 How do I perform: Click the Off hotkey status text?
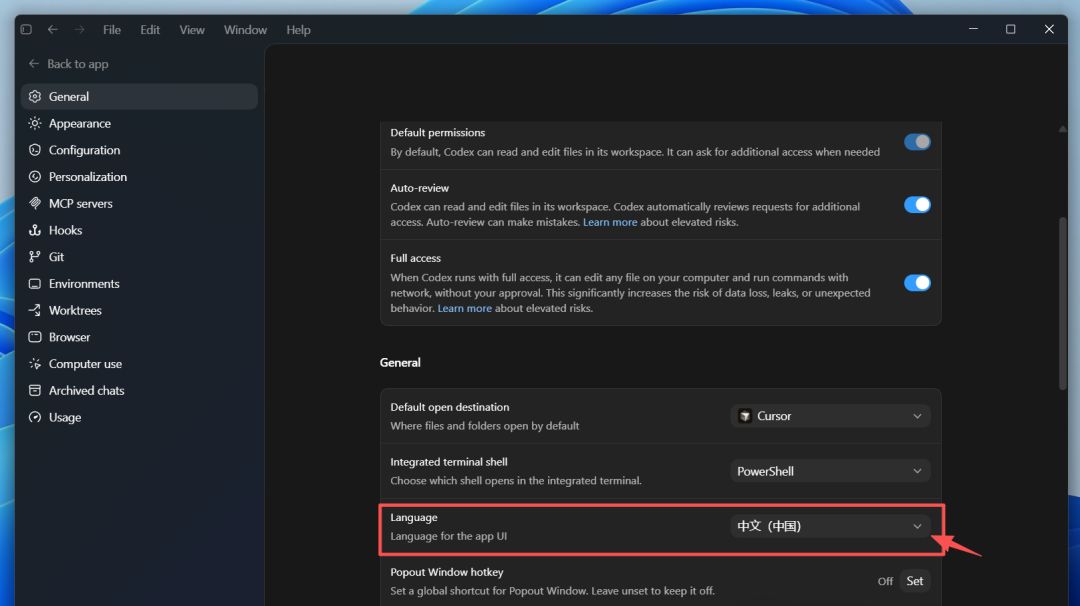[x=885, y=581]
